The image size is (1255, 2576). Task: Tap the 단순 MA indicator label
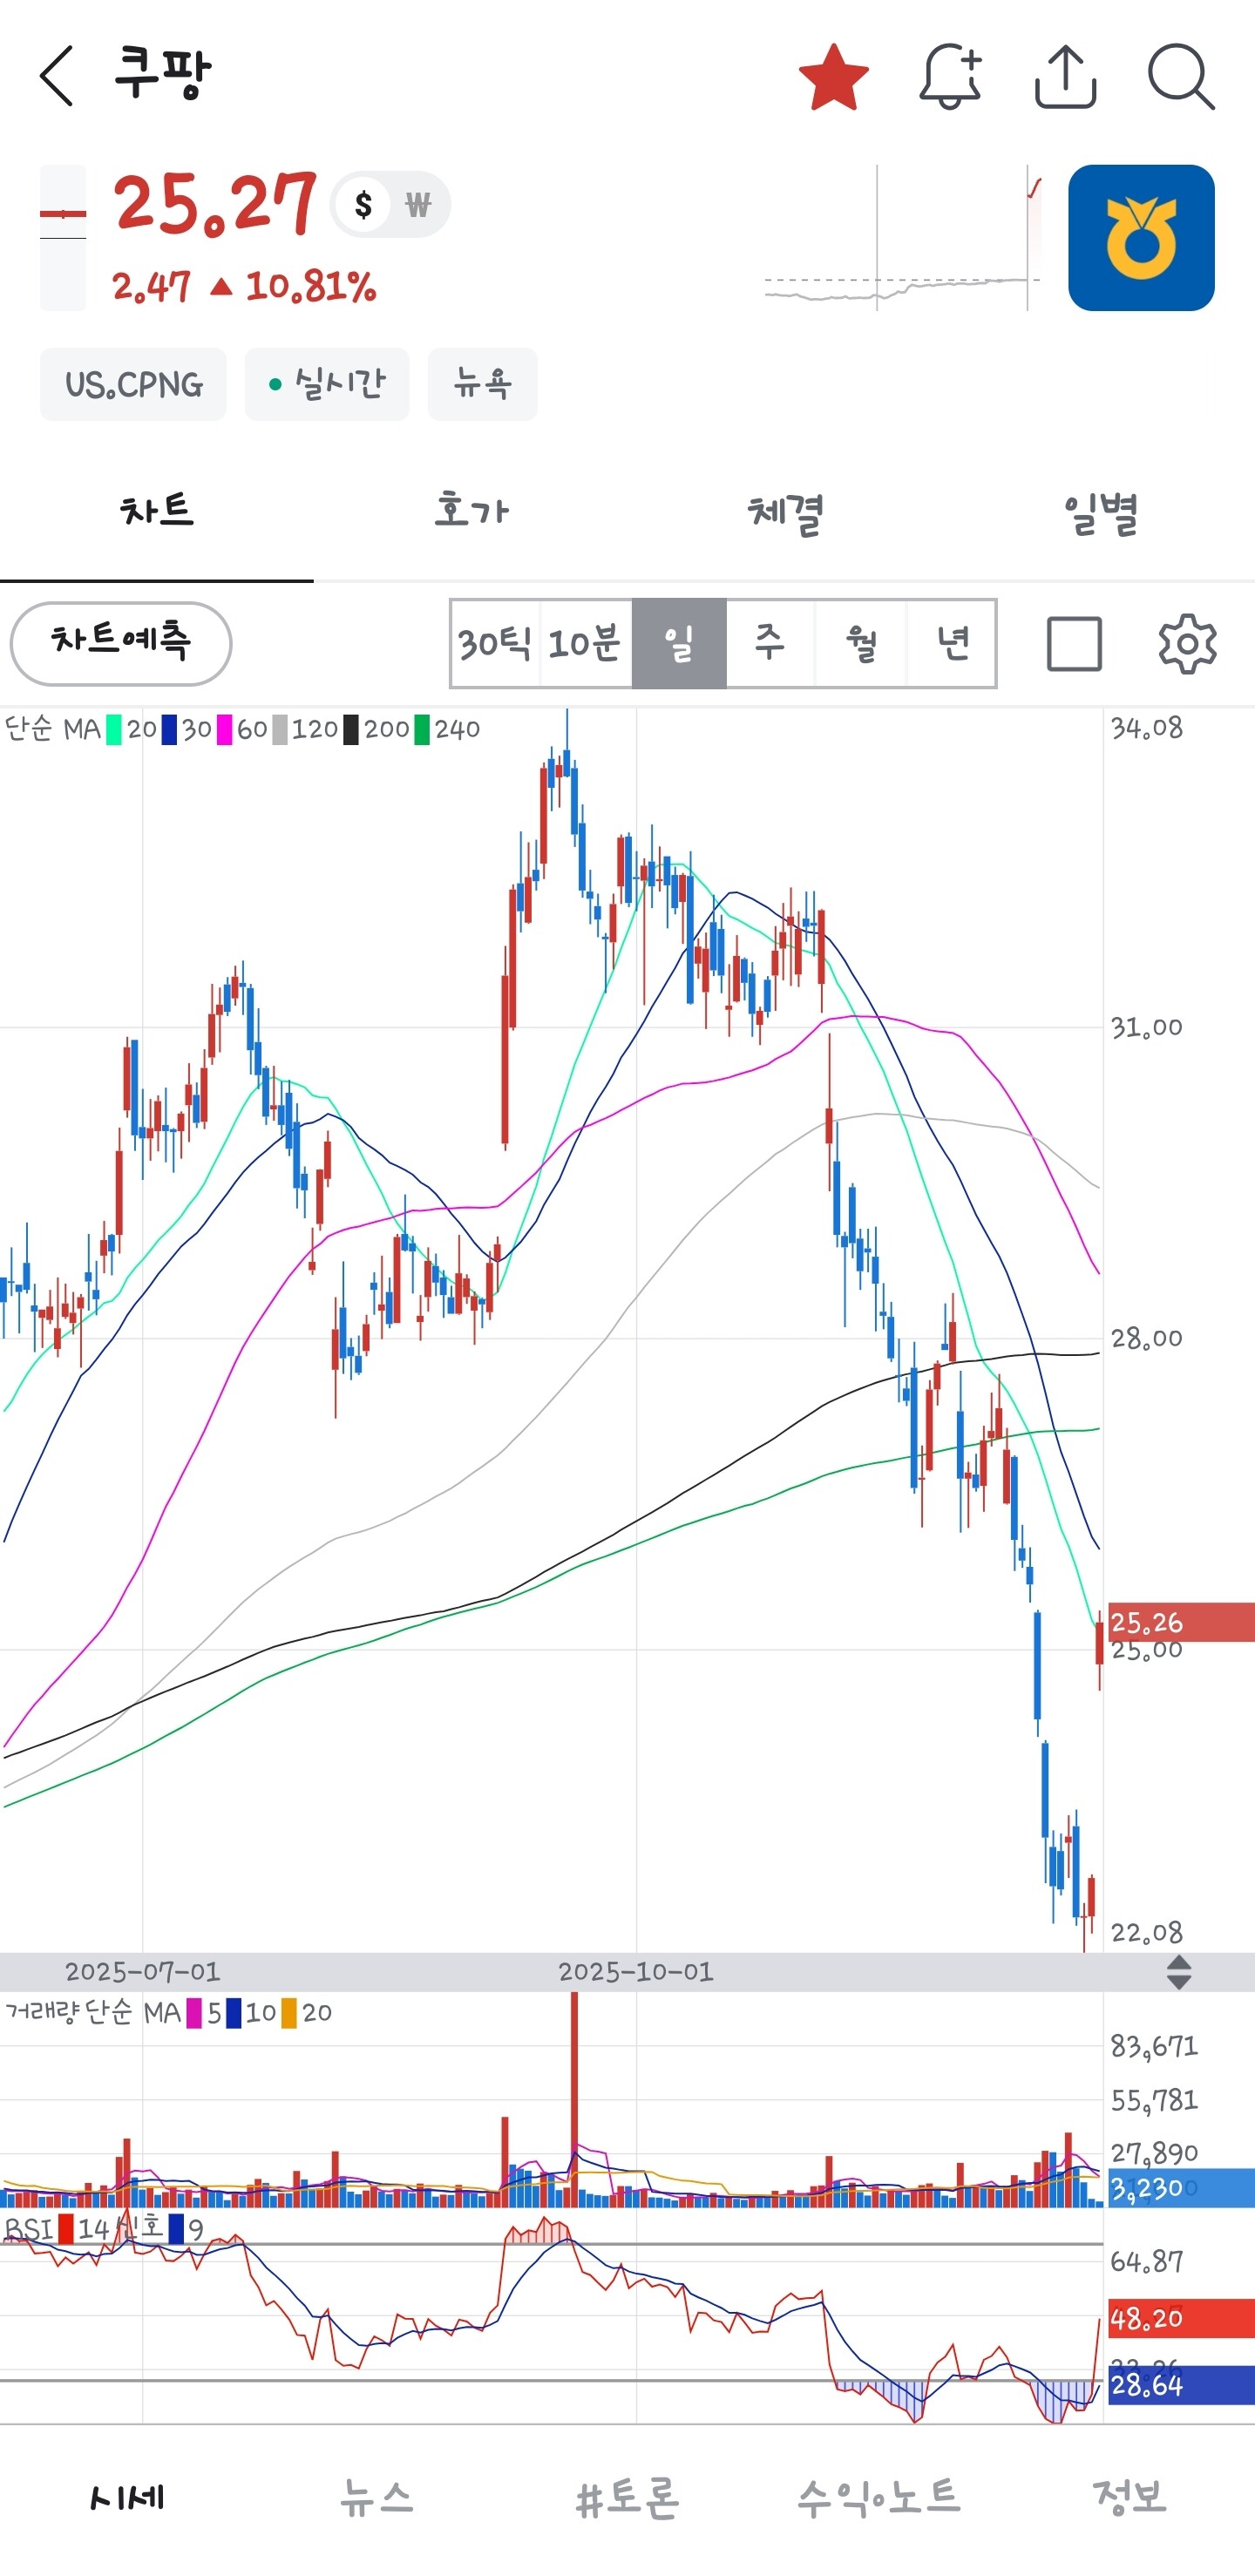pyautogui.click(x=52, y=729)
